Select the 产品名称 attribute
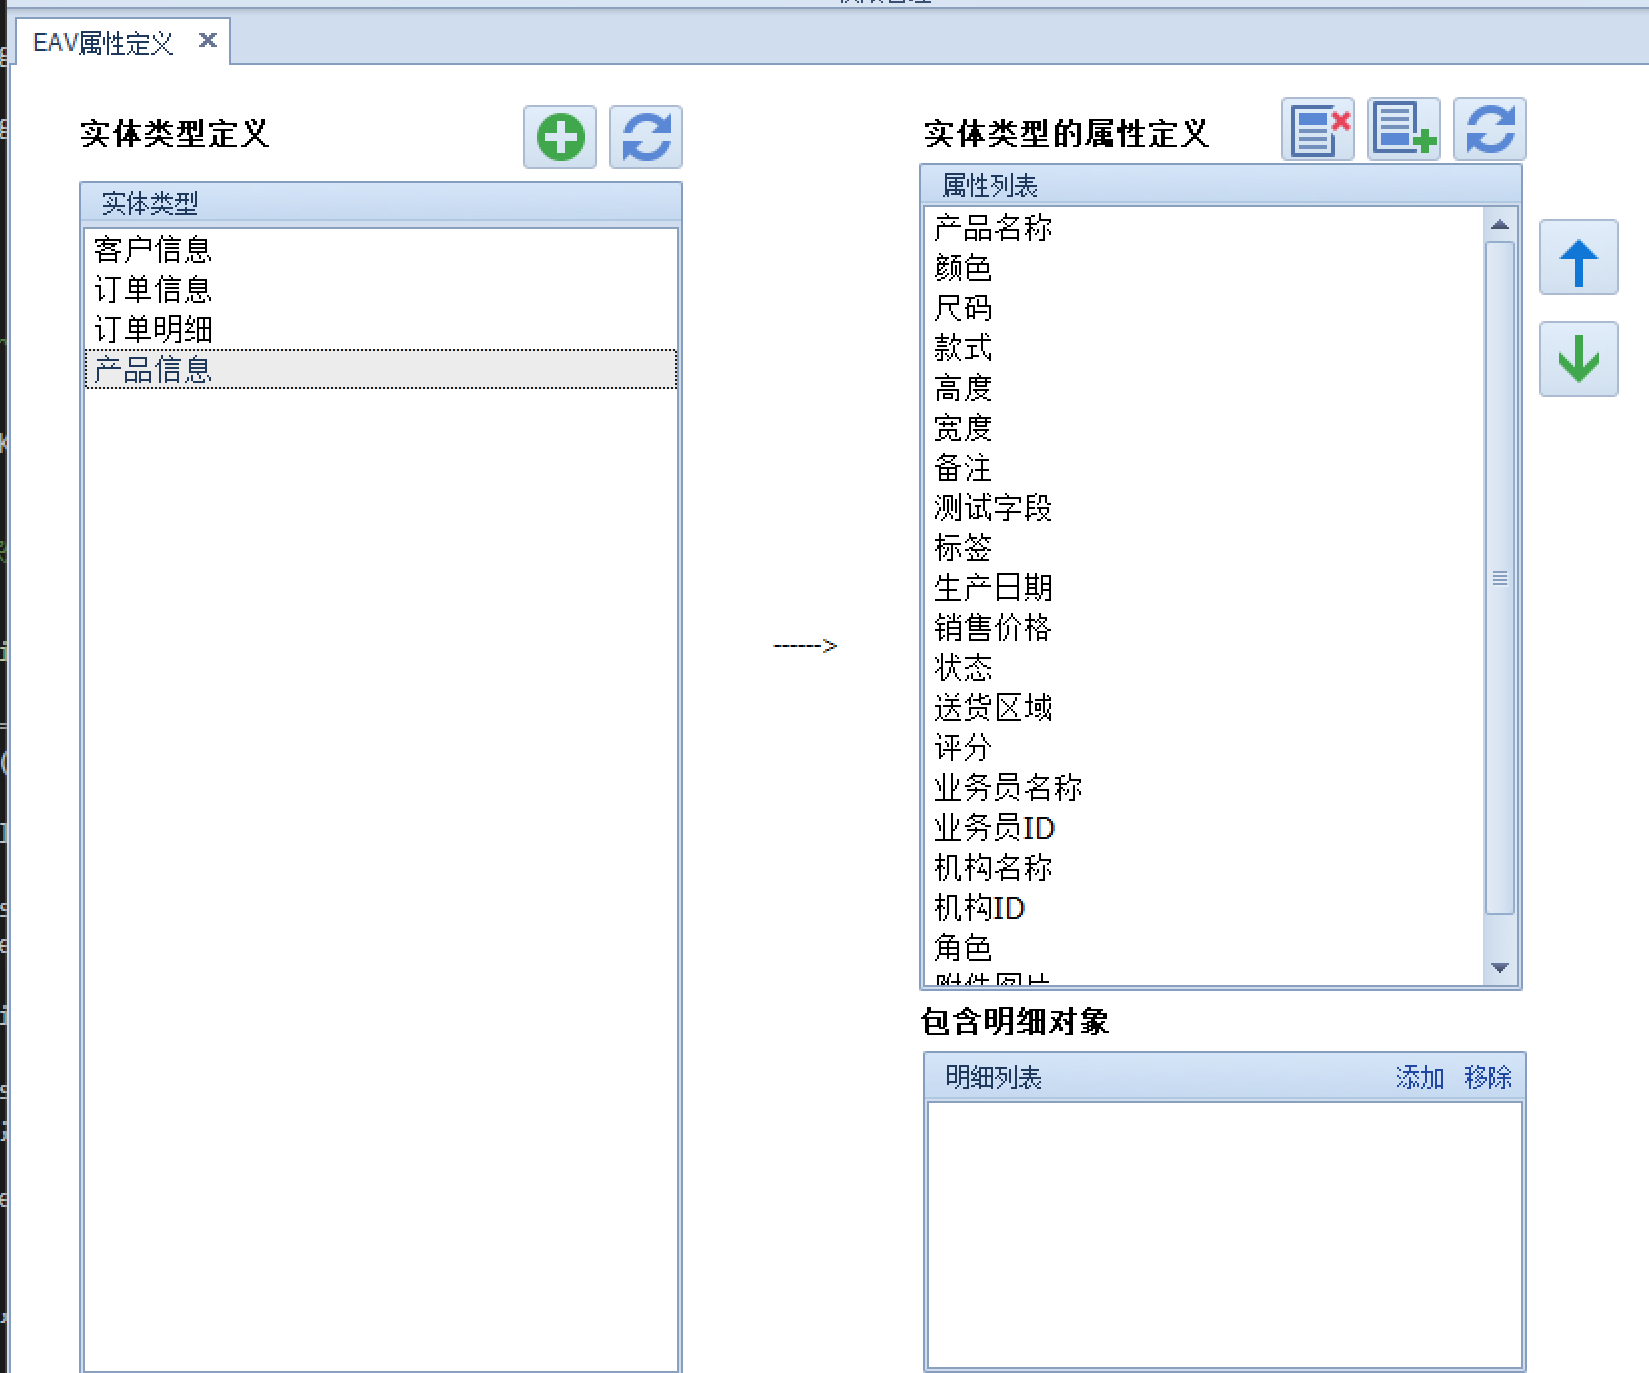Viewport: 1649px width, 1373px height. click(1204, 228)
